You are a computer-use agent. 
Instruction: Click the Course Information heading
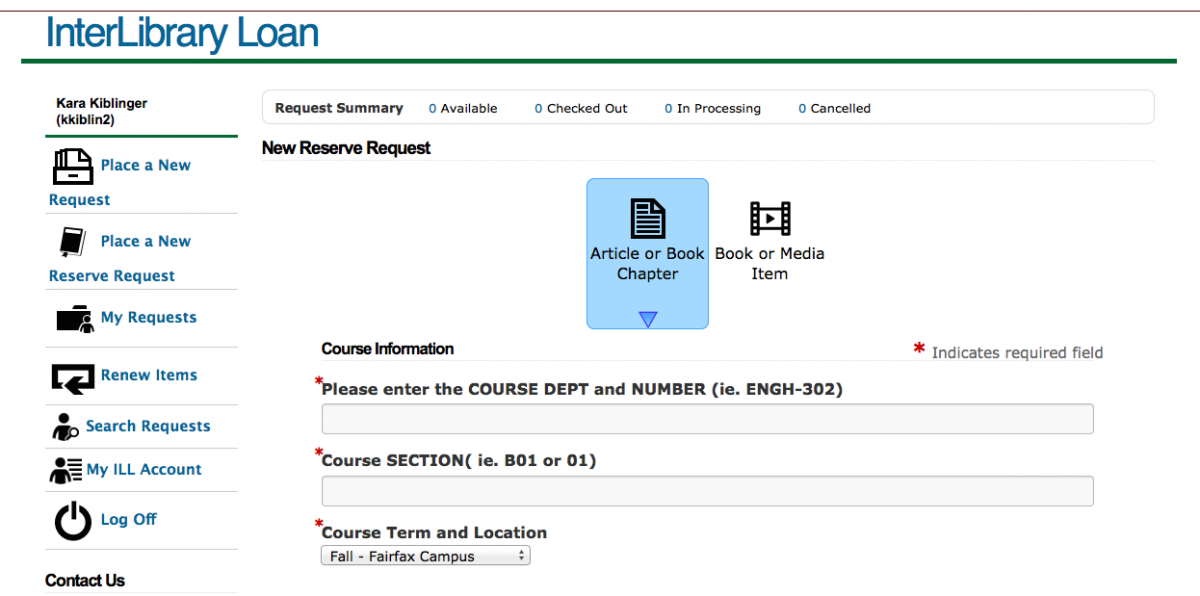pos(388,349)
